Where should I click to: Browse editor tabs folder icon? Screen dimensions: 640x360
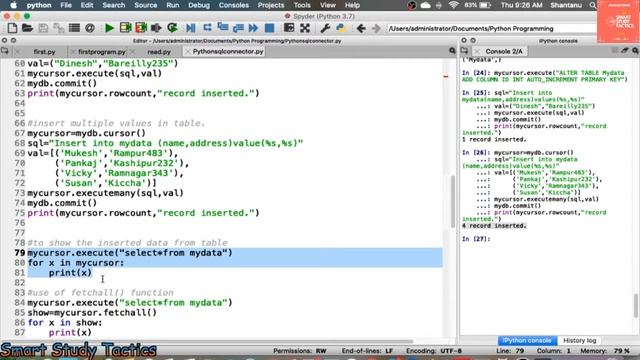(x=5, y=51)
